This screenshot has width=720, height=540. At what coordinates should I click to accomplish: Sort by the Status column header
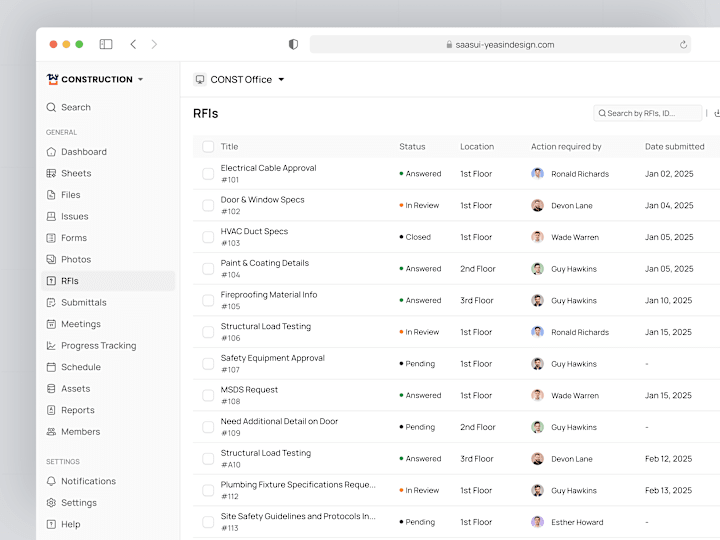click(412, 146)
